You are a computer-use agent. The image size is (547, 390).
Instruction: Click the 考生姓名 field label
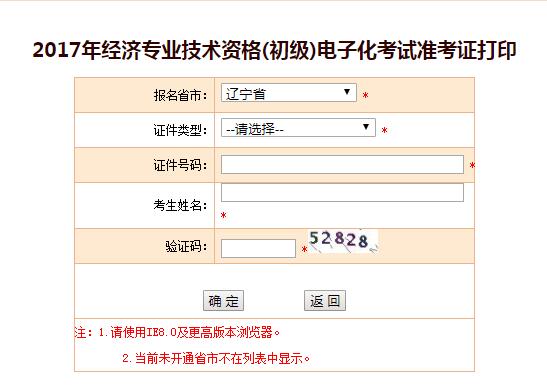180,205
